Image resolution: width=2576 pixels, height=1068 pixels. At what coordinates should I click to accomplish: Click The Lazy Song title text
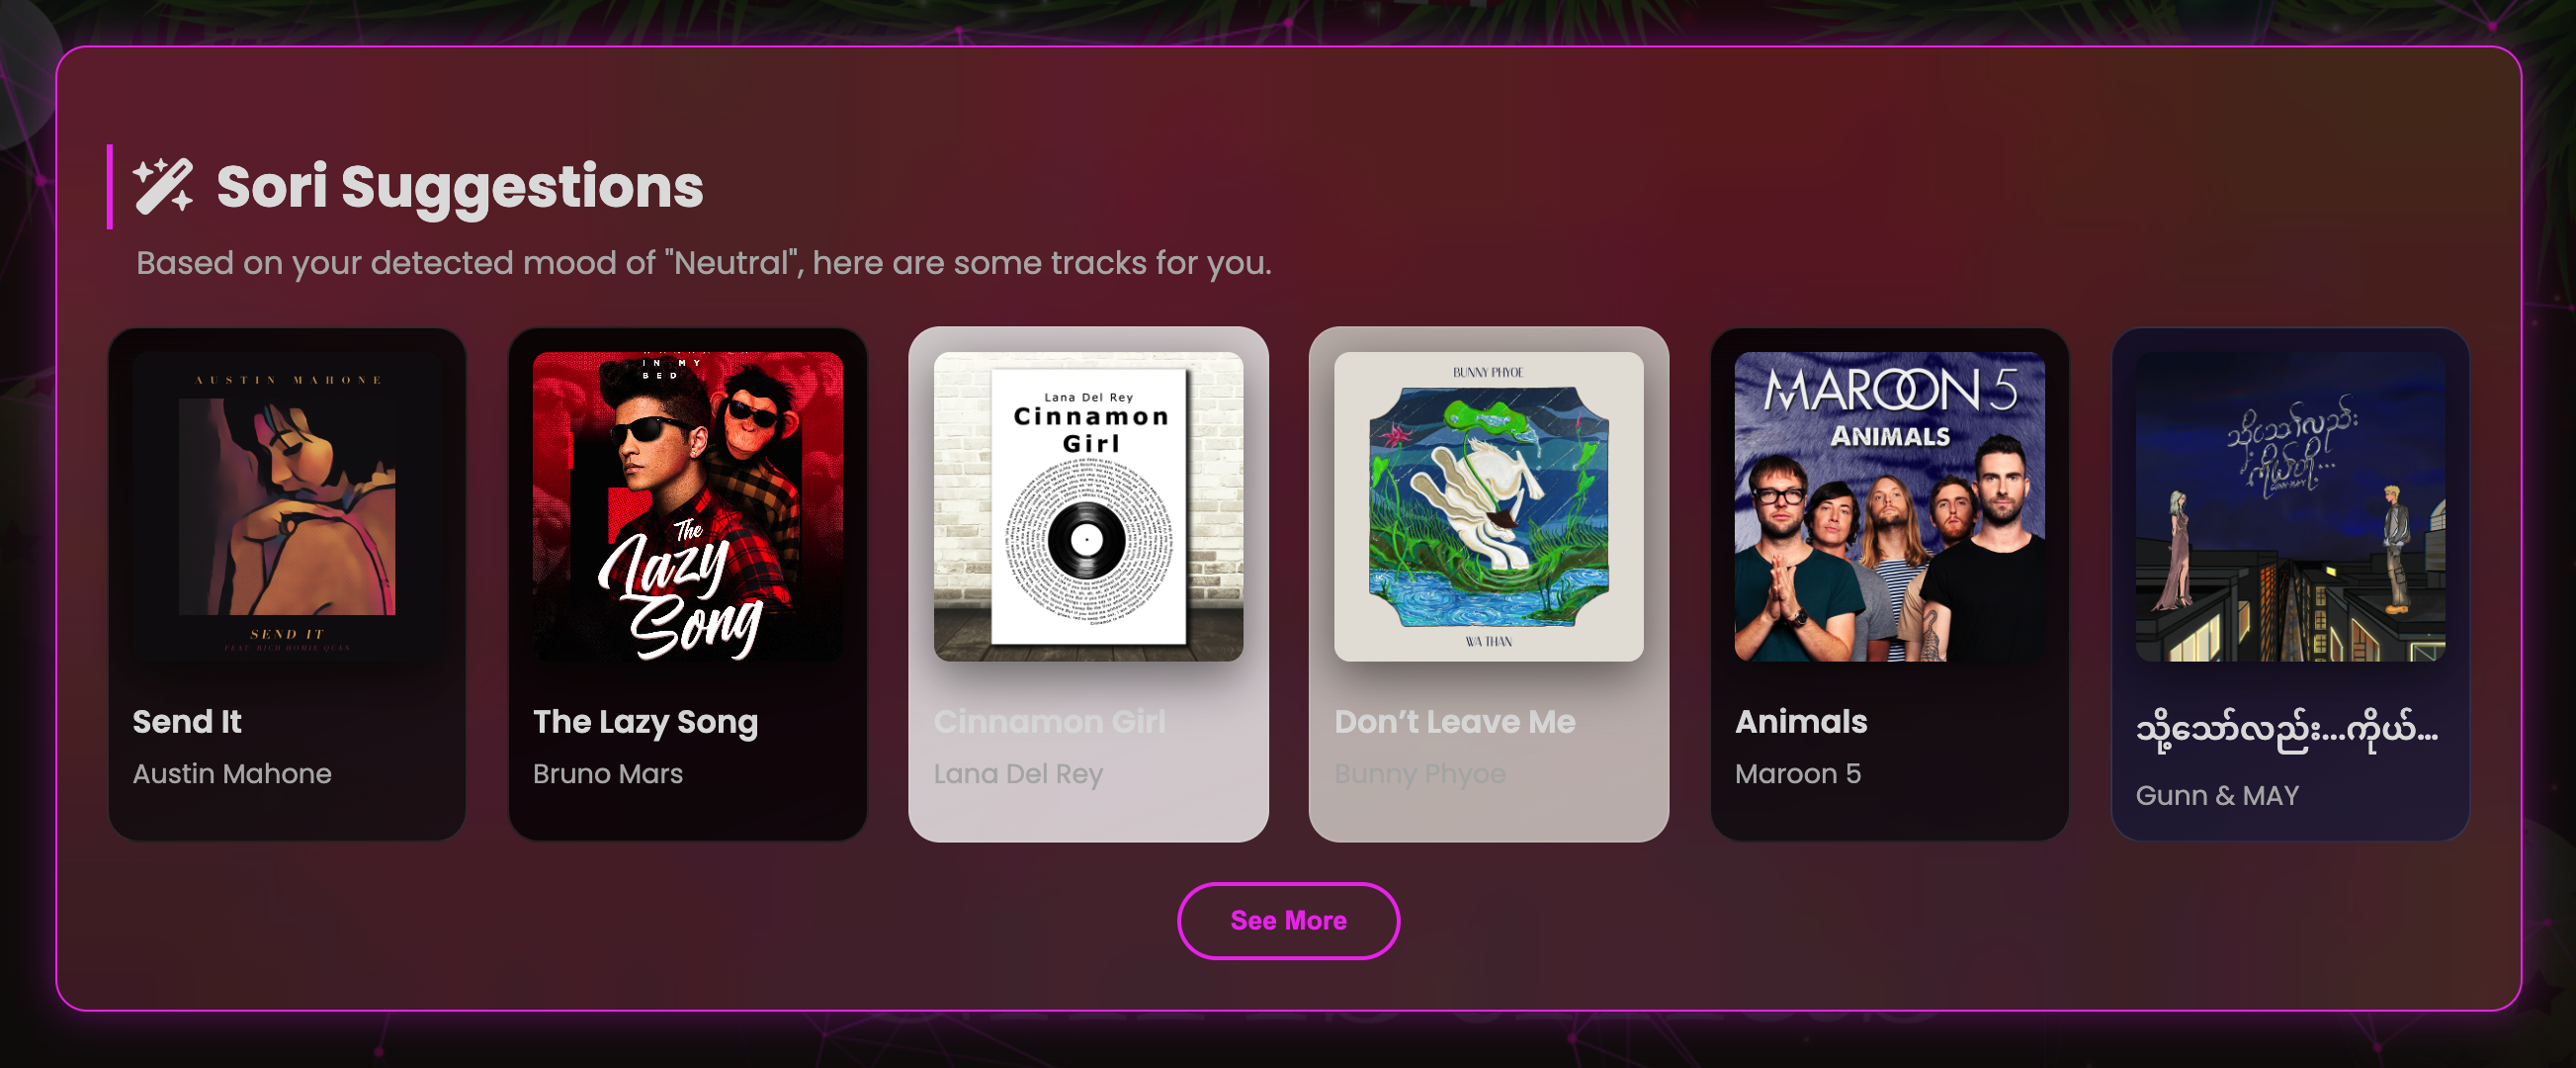(645, 721)
